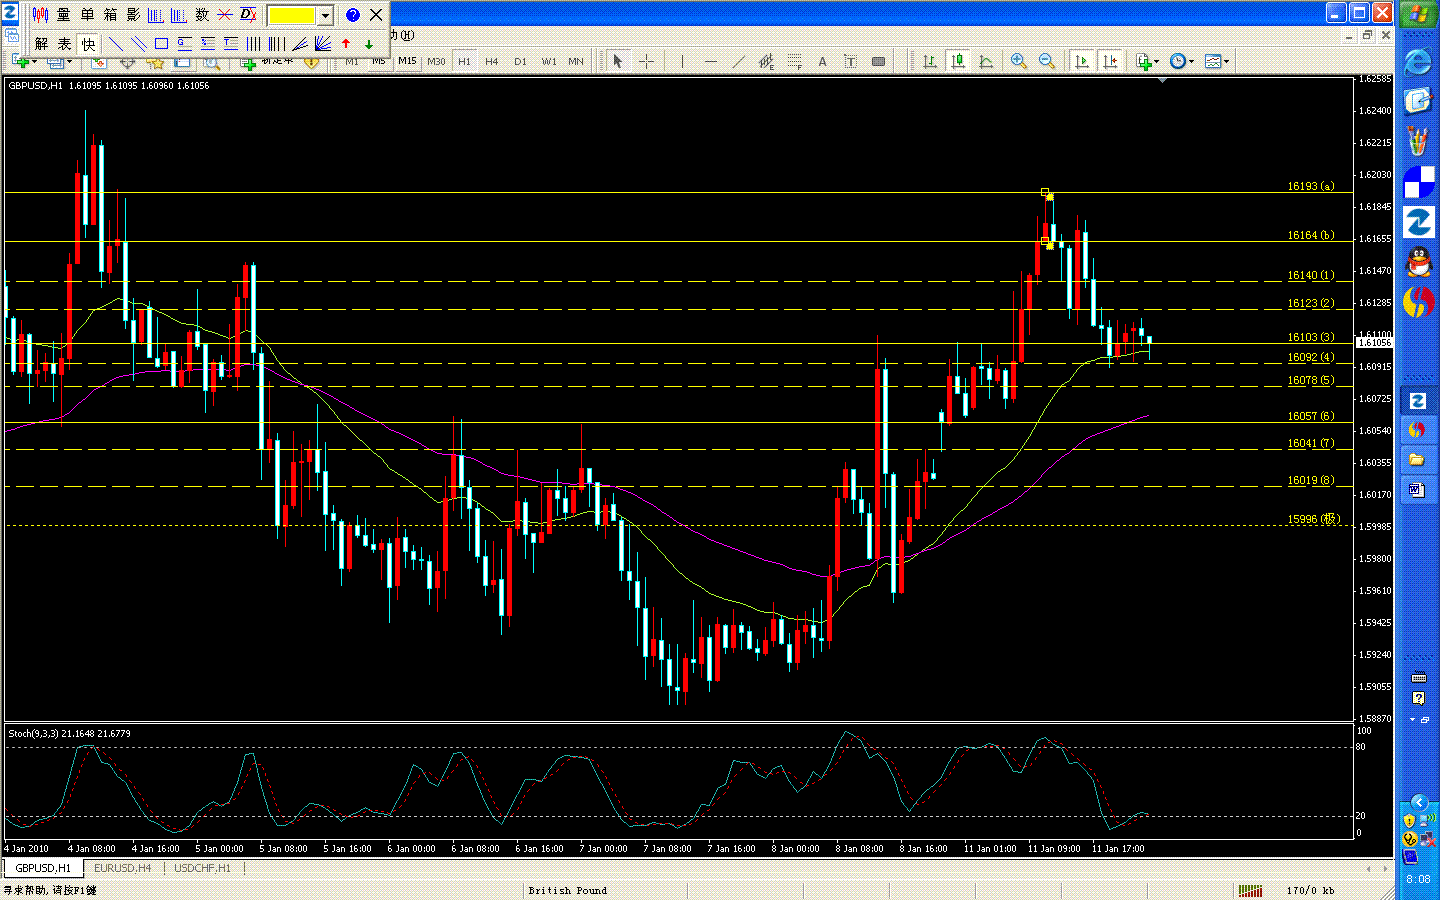Click the candlestick icon in floating toolbar
Screen dimensions: 1440x900
coord(40,15)
